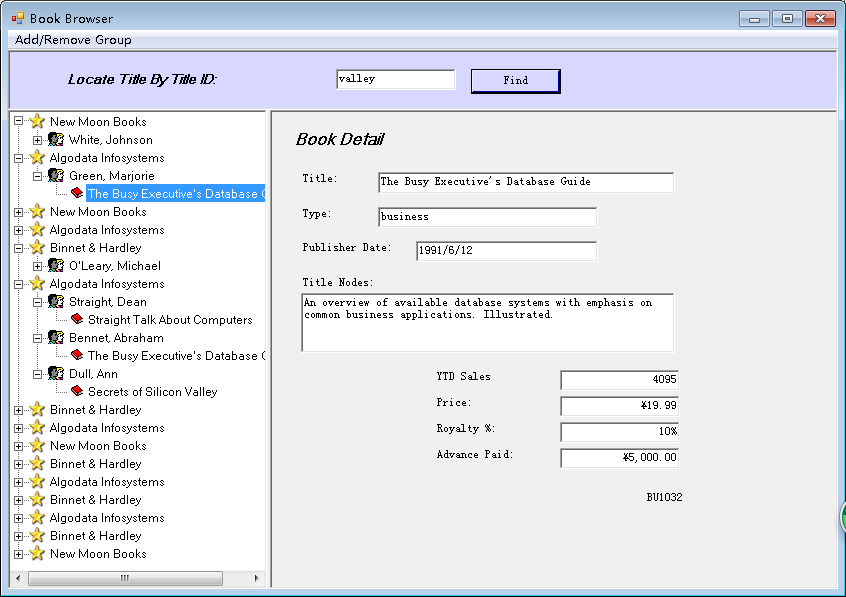Click the author icon beside Straight, Dean
846x597 pixels.
pyautogui.click(x=56, y=302)
